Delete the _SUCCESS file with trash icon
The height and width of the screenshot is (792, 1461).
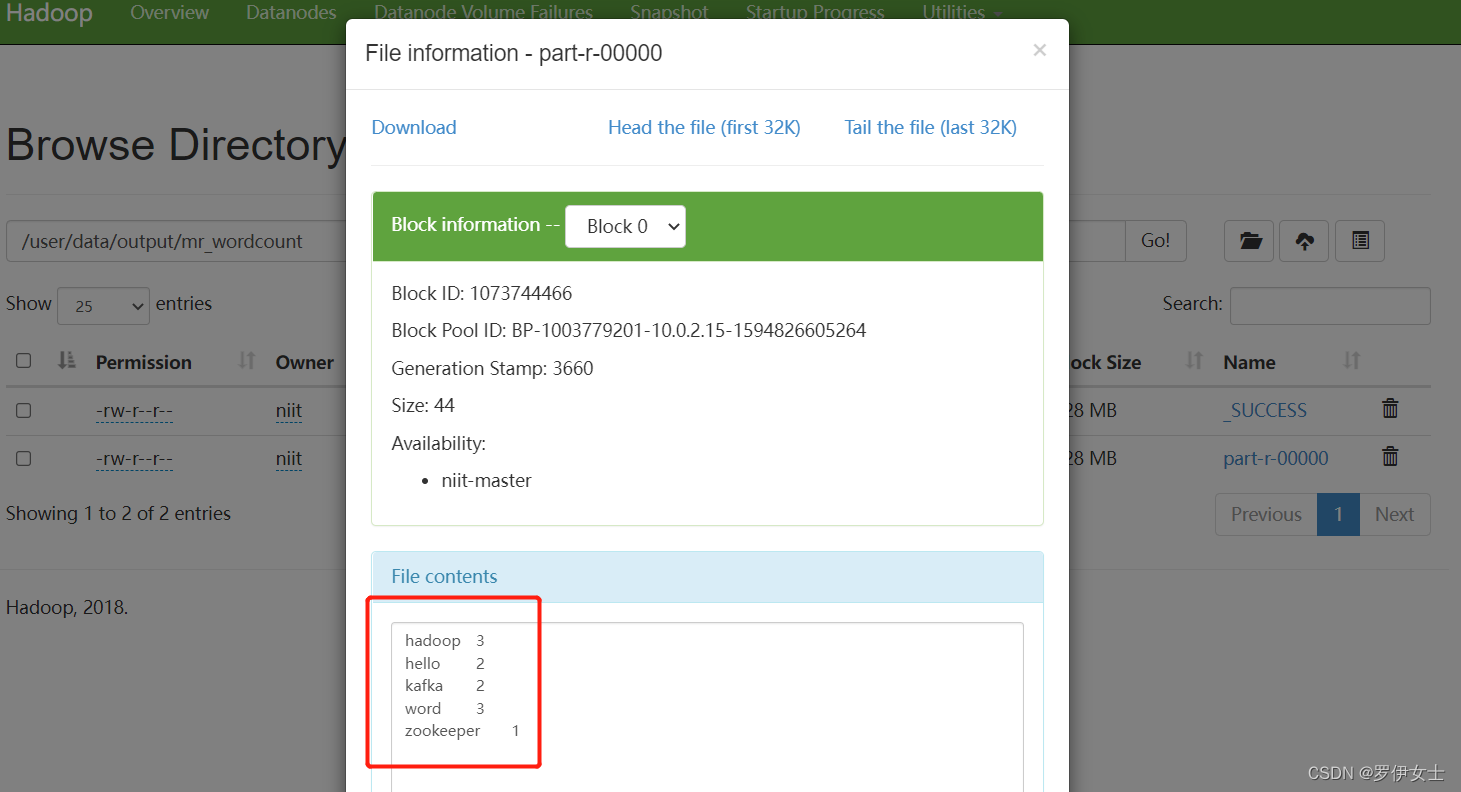(x=1390, y=408)
